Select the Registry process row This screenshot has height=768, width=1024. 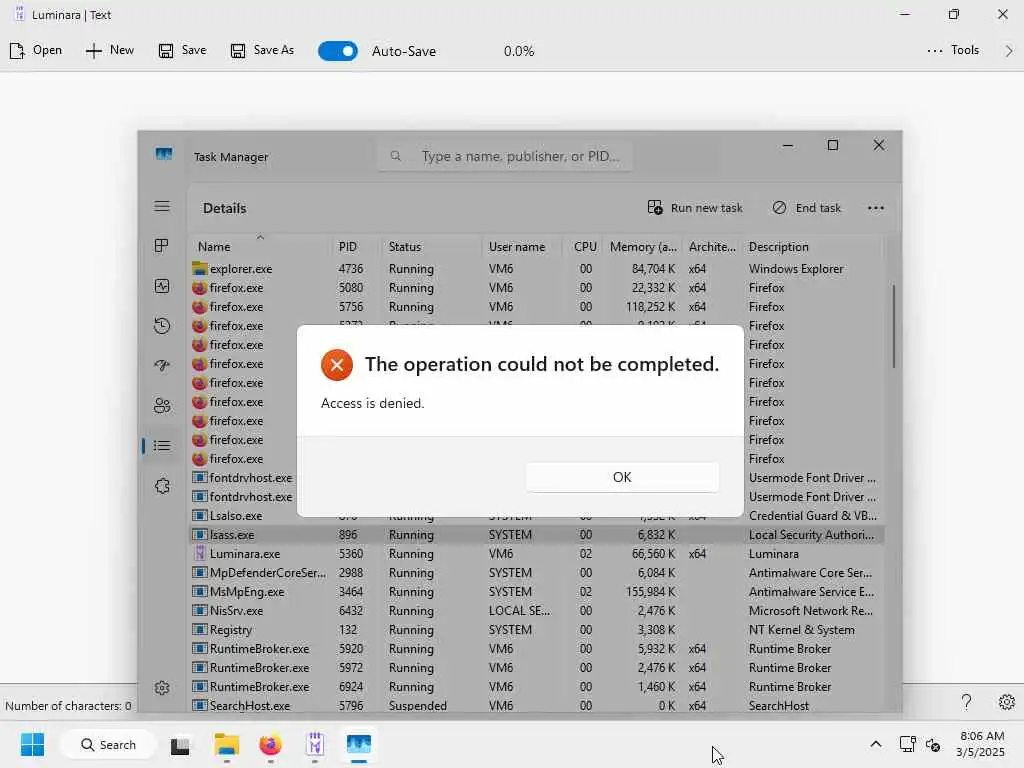537,630
